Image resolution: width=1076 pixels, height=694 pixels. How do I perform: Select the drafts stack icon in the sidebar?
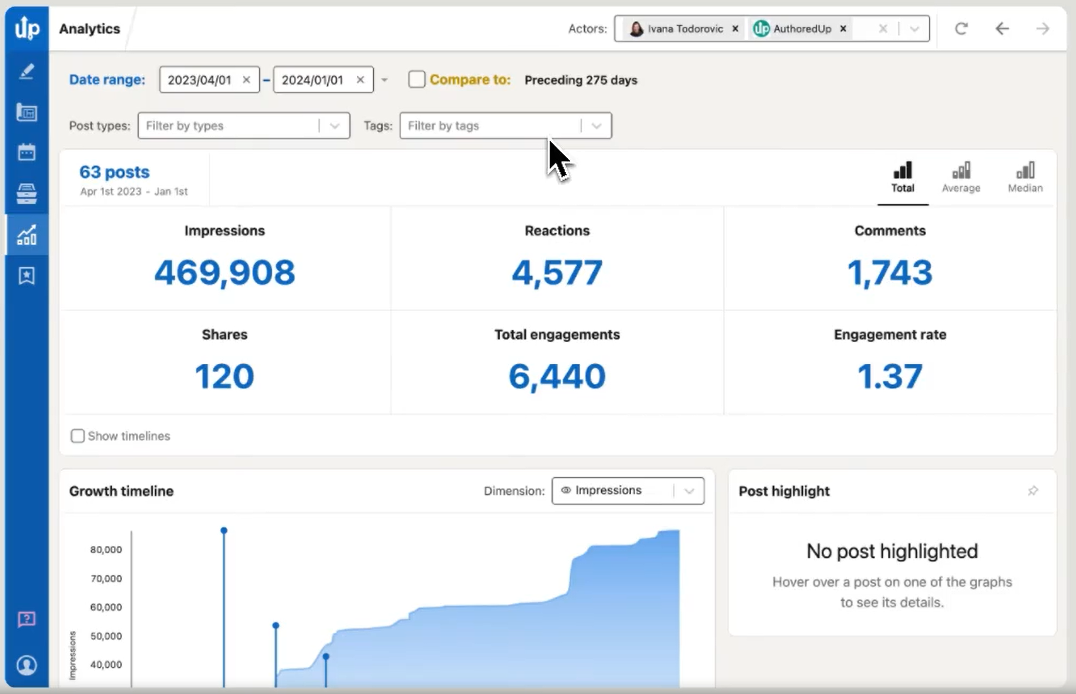pos(26,191)
